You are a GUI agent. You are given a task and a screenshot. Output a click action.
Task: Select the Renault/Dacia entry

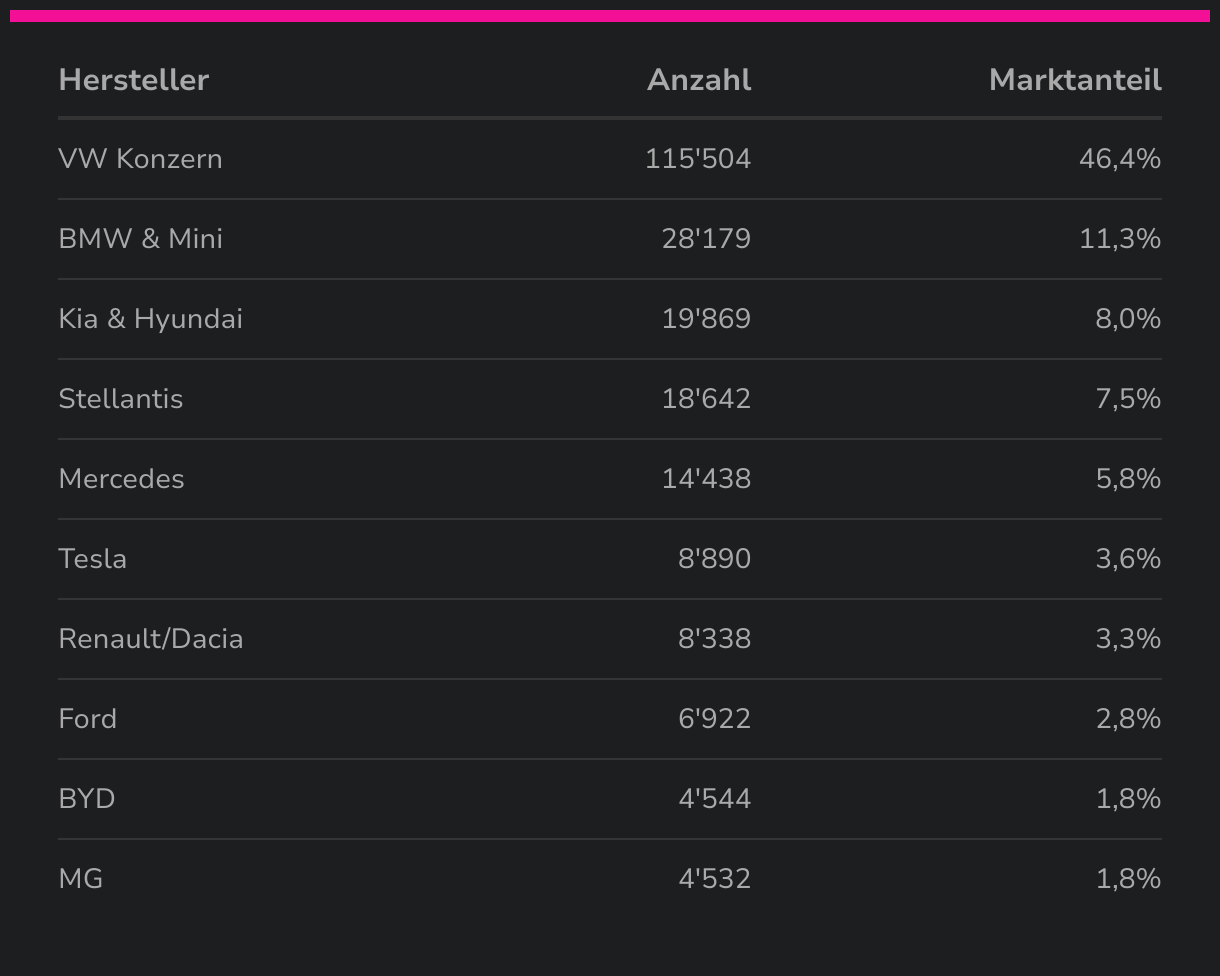coord(150,639)
